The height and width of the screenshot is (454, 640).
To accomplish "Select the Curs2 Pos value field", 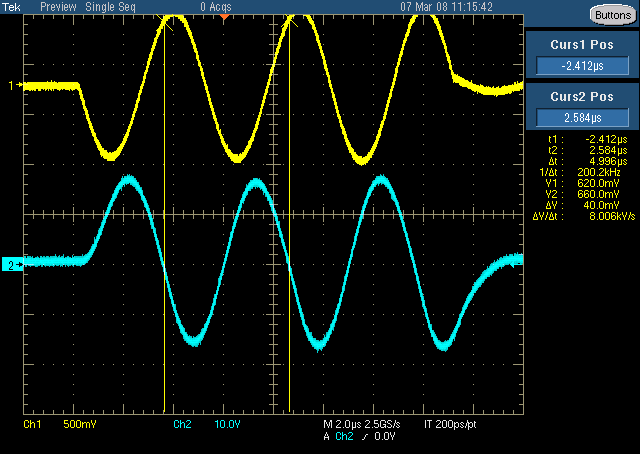I will pyautogui.click(x=582, y=118).
